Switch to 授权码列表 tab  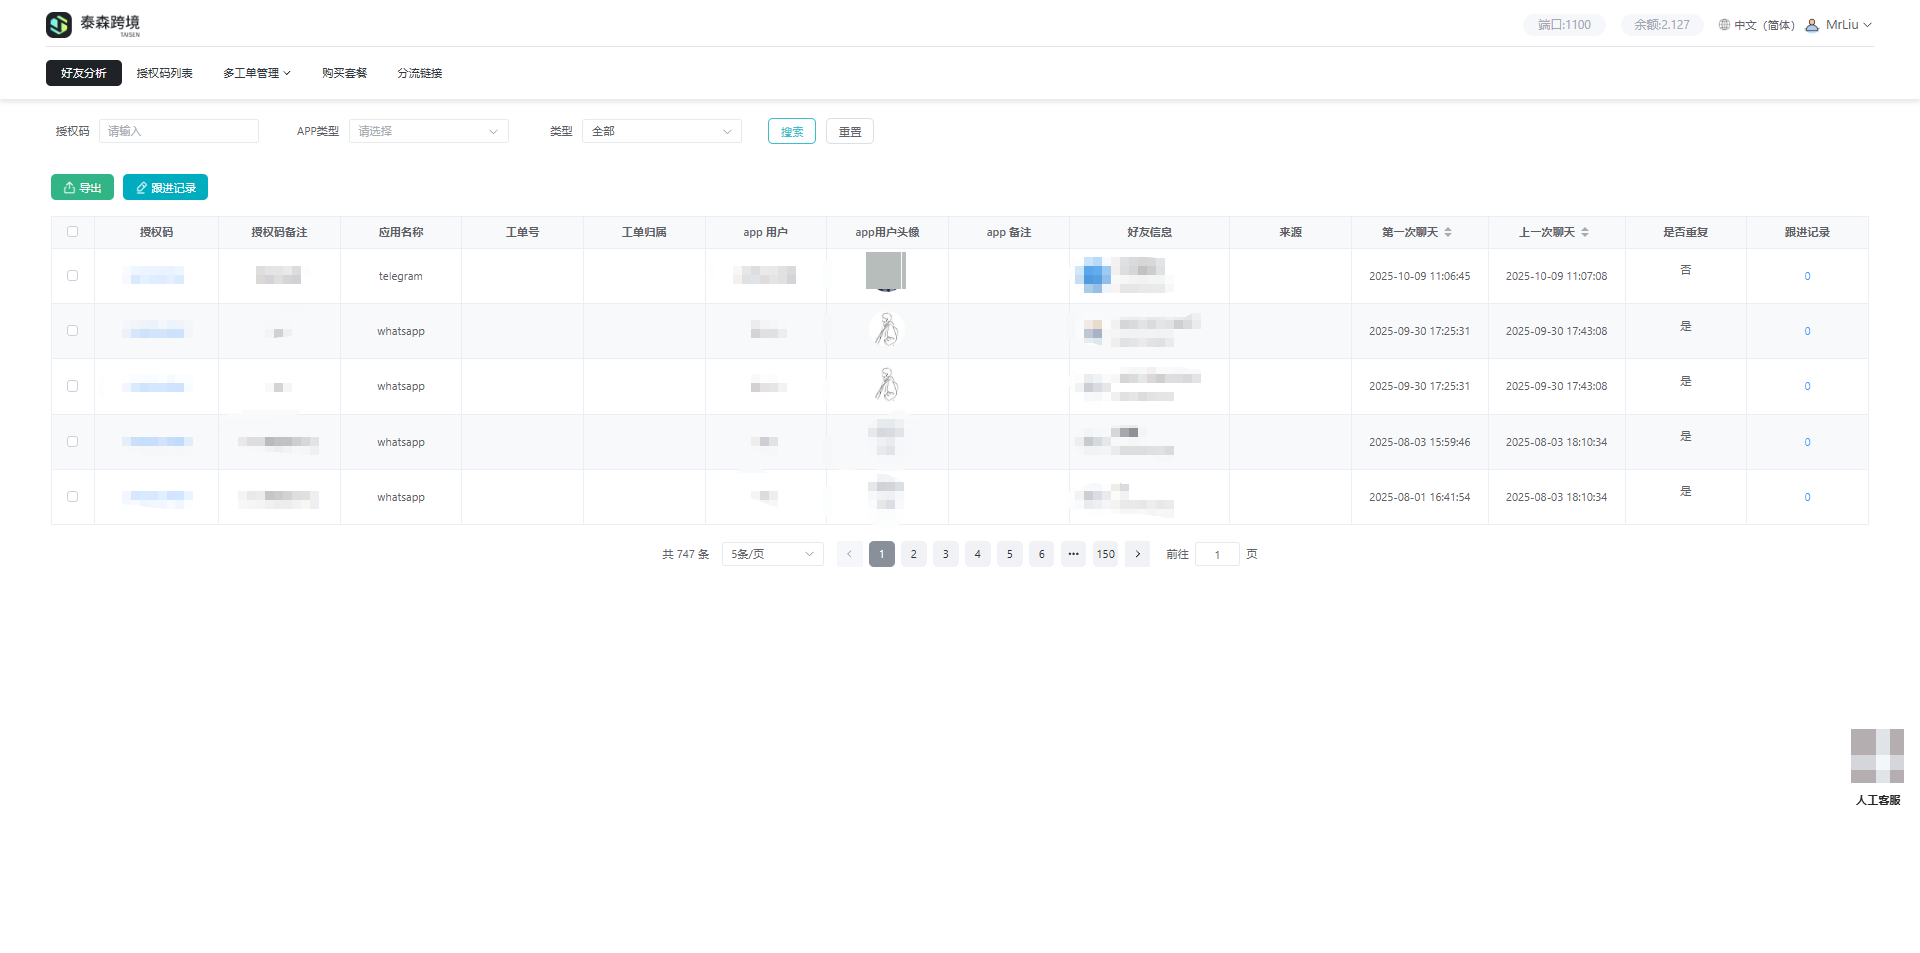[x=164, y=73]
